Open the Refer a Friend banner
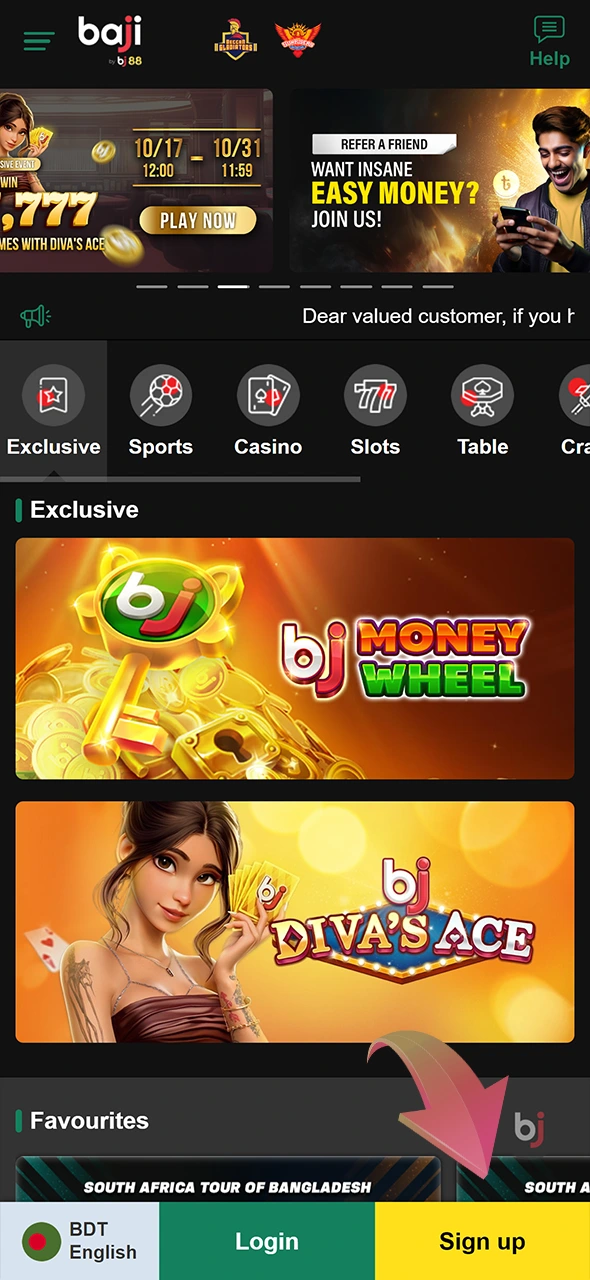This screenshot has height=1280, width=590. coord(440,181)
